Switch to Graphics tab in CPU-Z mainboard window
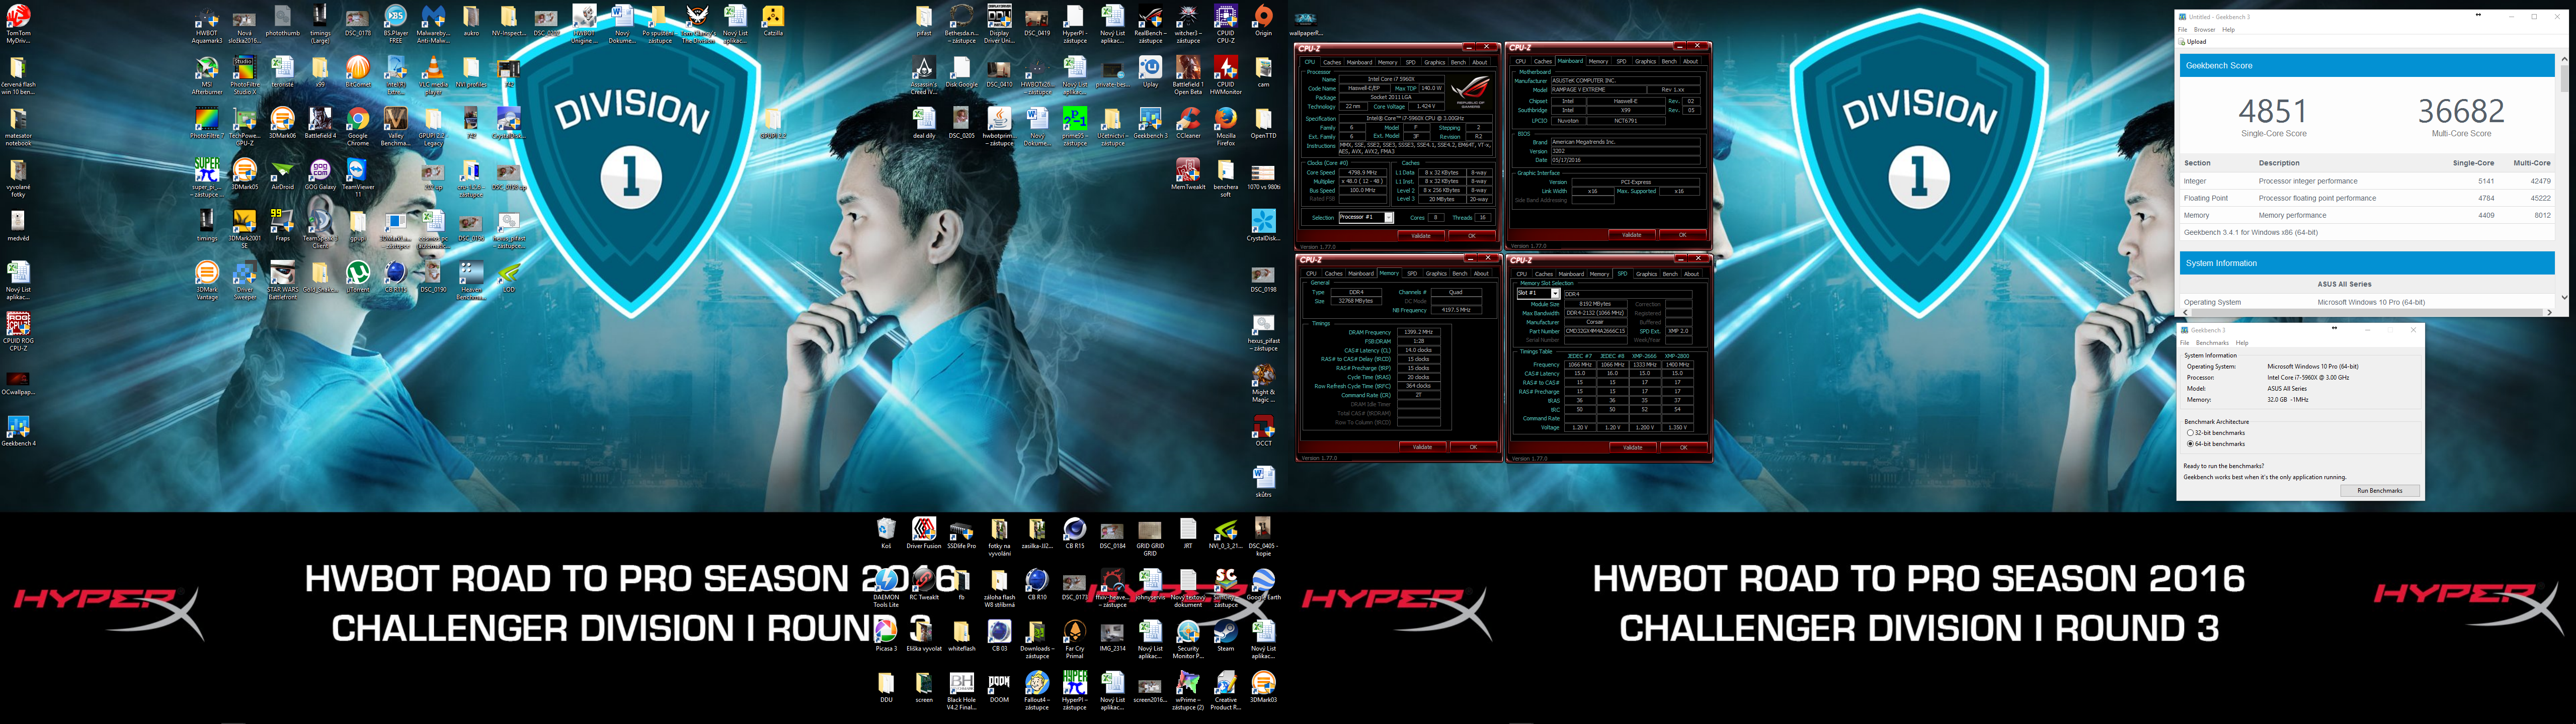Image resolution: width=2576 pixels, height=724 pixels. pyautogui.click(x=1645, y=62)
